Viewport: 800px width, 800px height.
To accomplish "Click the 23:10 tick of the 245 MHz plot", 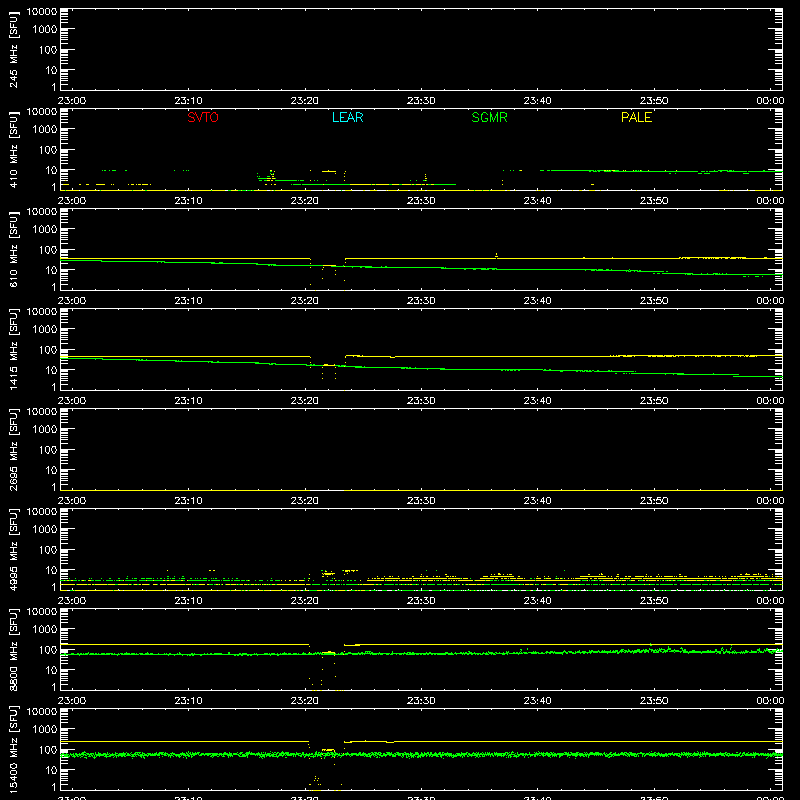I will (188, 101).
